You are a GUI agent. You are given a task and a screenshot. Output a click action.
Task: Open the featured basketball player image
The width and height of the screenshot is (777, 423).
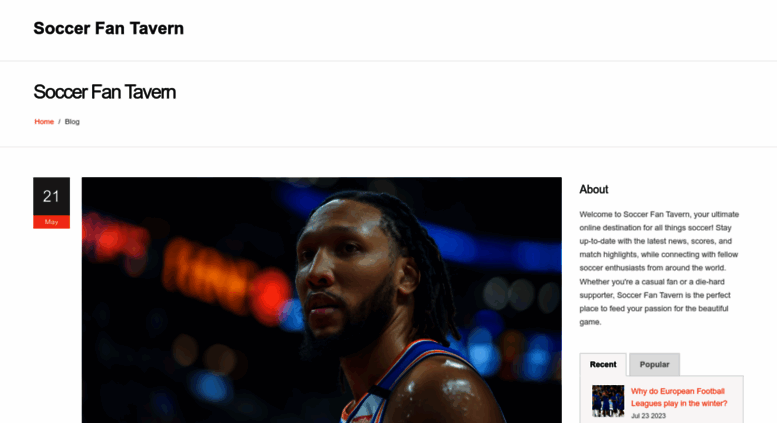322,300
